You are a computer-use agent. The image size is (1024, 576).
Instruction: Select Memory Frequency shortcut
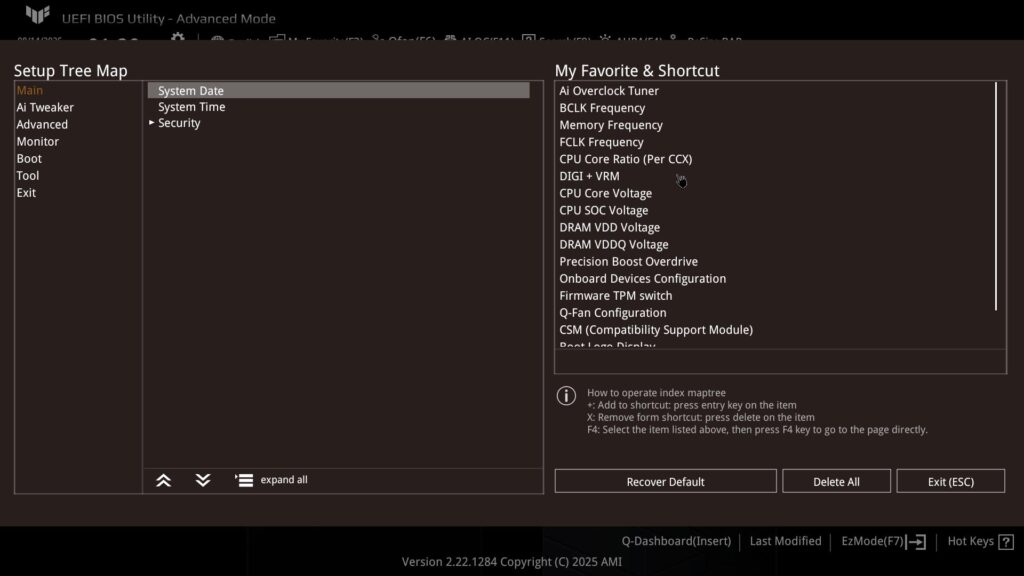coord(611,125)
